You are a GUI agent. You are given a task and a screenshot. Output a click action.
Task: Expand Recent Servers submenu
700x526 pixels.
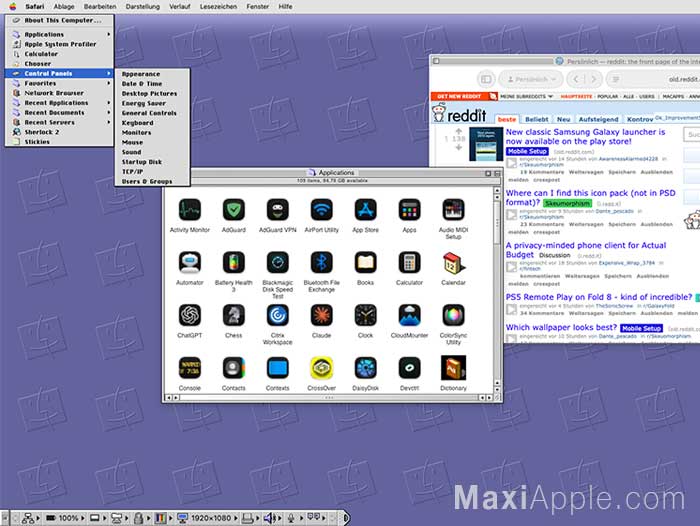tap(59, 122)
